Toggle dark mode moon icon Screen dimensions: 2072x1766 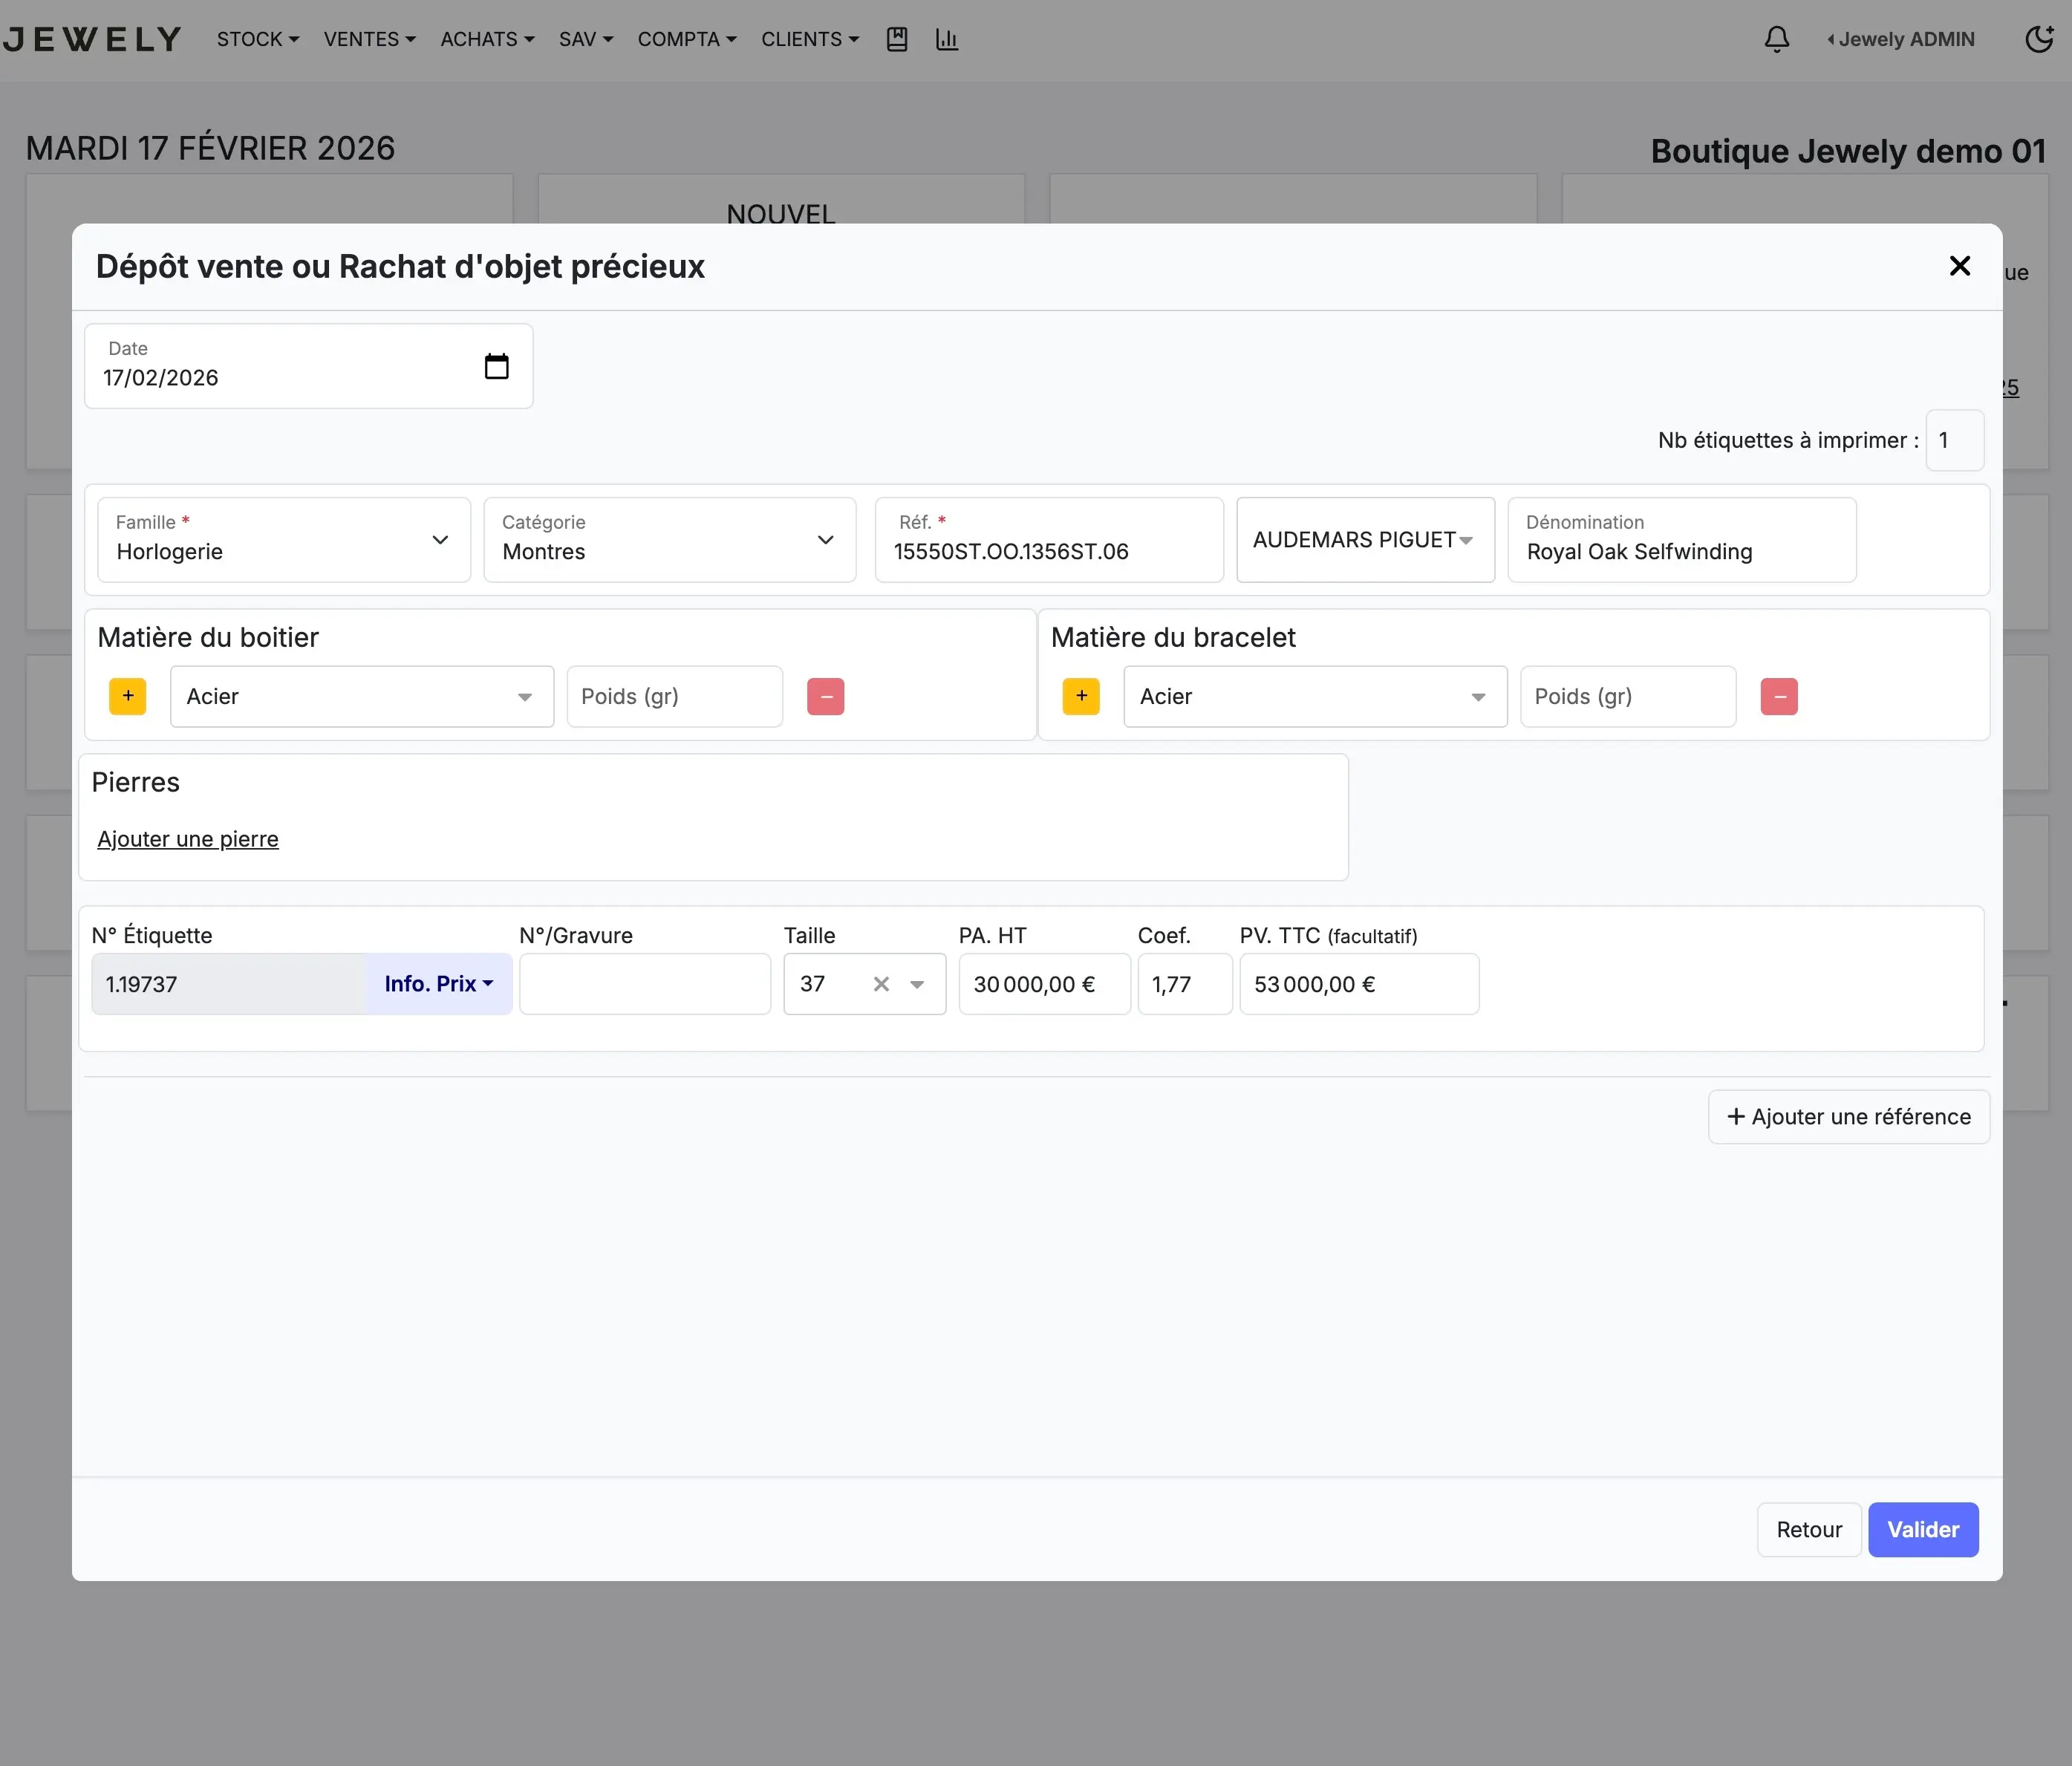2039,39
